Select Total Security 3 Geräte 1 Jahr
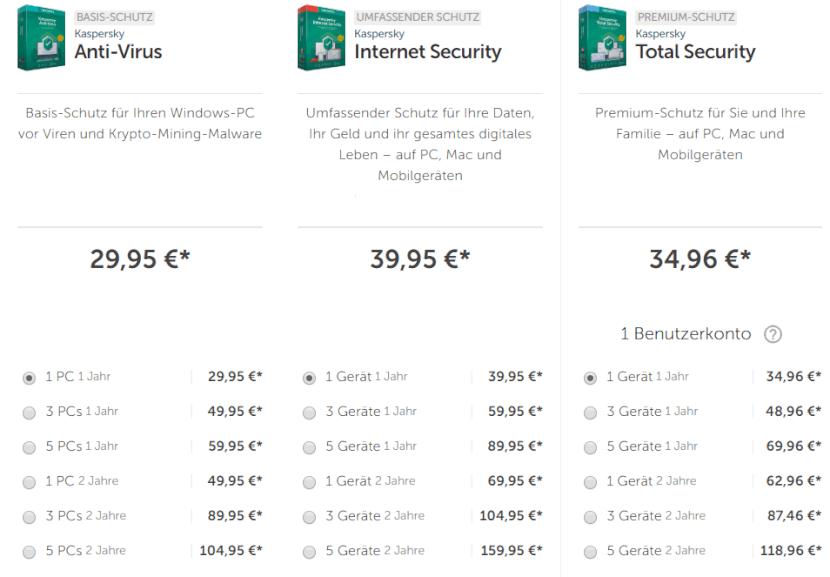Screen dimensions: 830x577 (x=590, y=412)
